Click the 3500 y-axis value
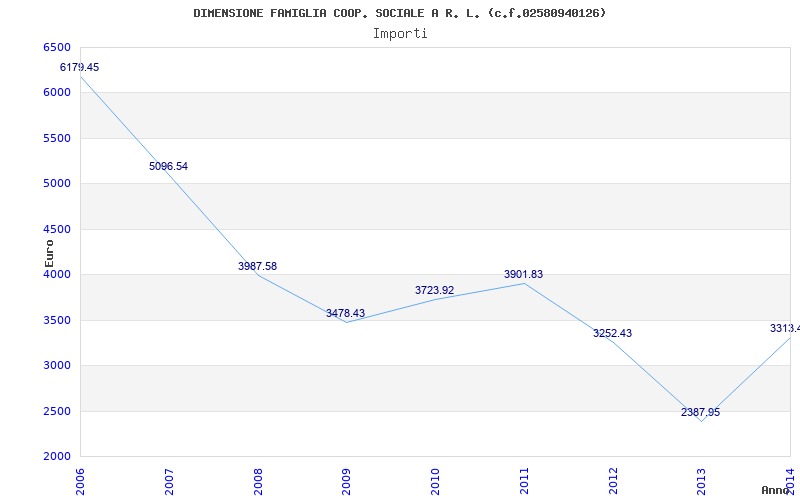This screenshot has height=500, width=800. coord(58,320)
